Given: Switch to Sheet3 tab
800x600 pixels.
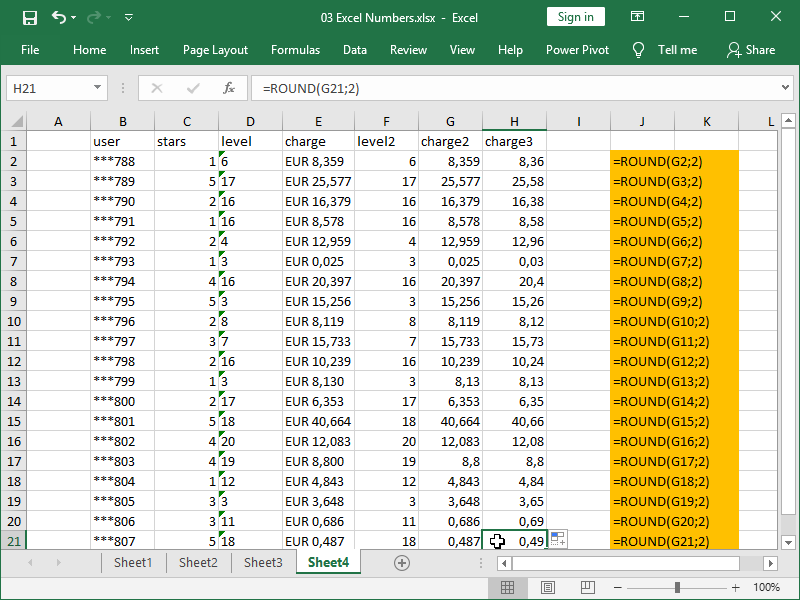Looking at the screenshot, I should pyautogui.click(x=263, y=562).
